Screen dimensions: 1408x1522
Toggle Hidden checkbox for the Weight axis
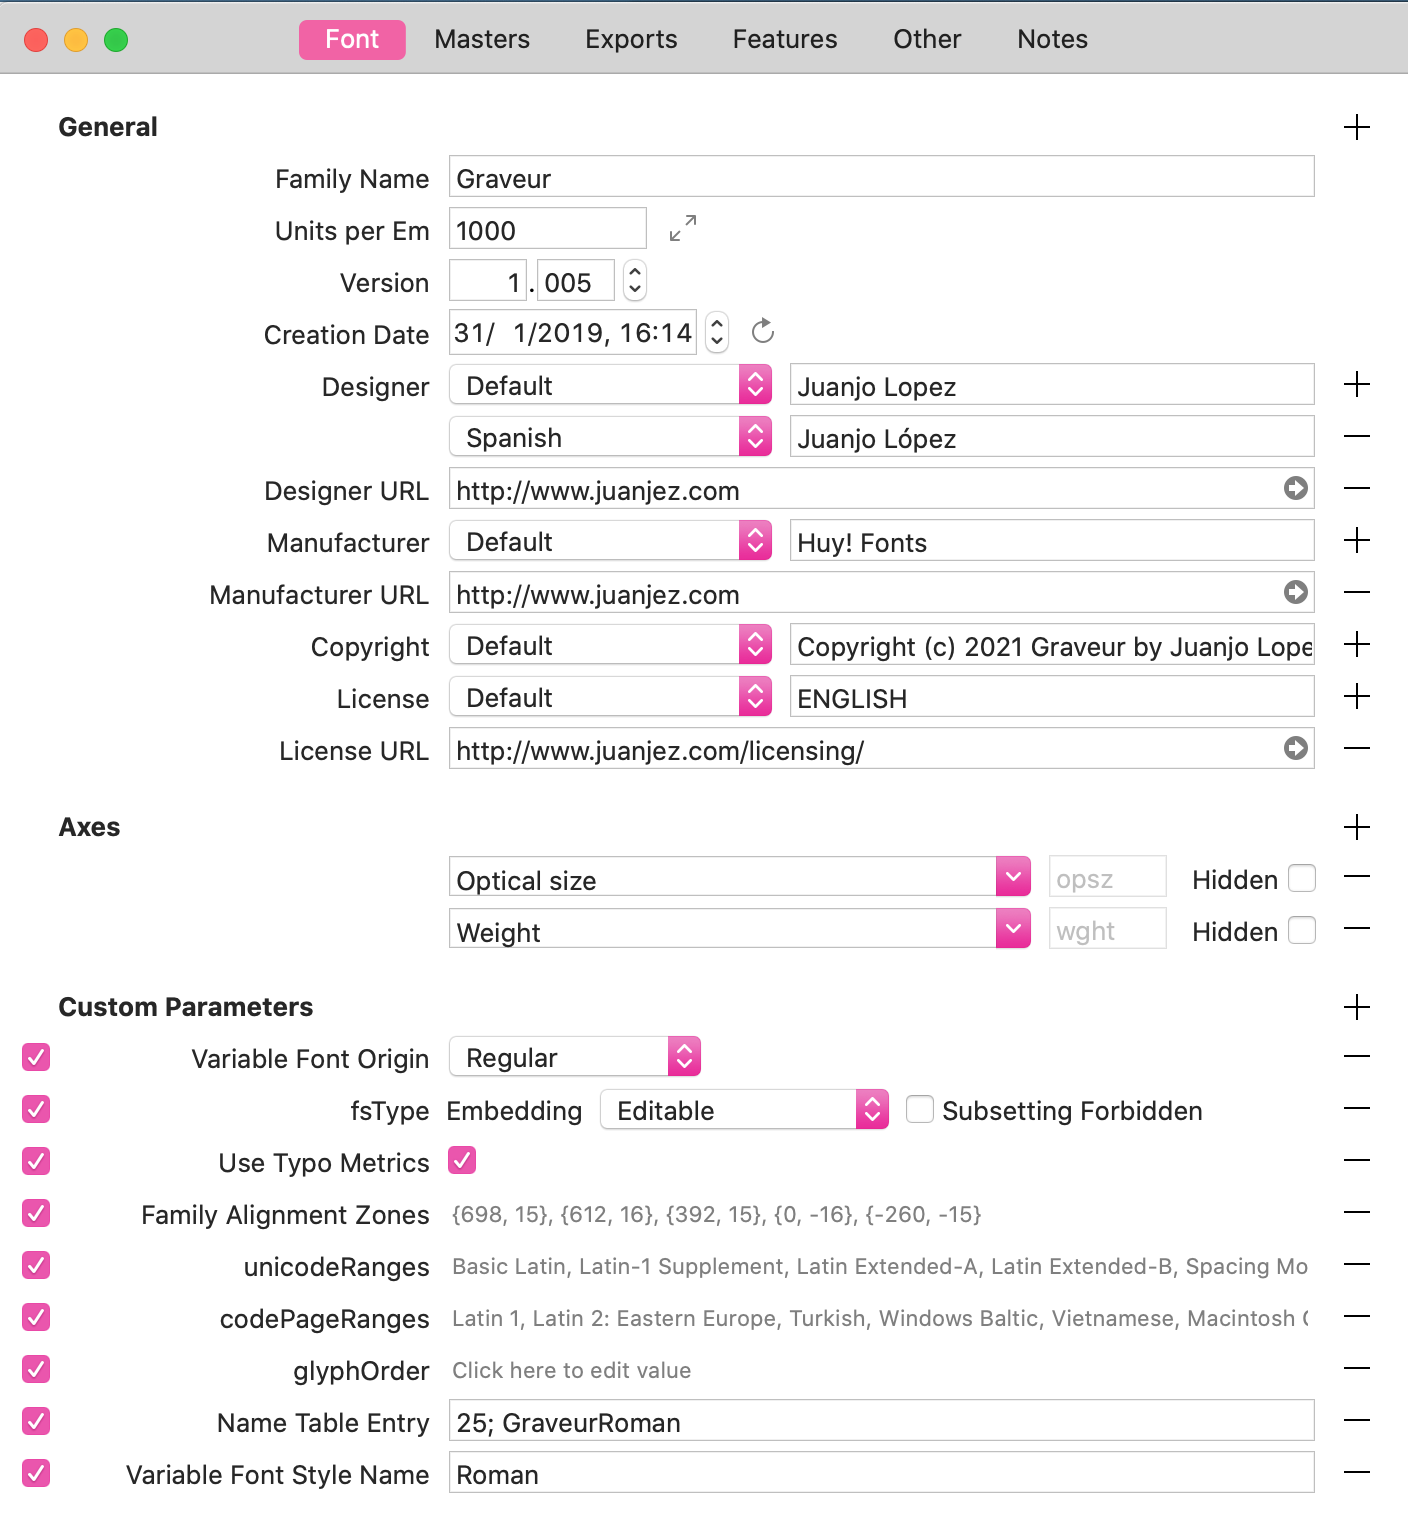[1302, 931]
